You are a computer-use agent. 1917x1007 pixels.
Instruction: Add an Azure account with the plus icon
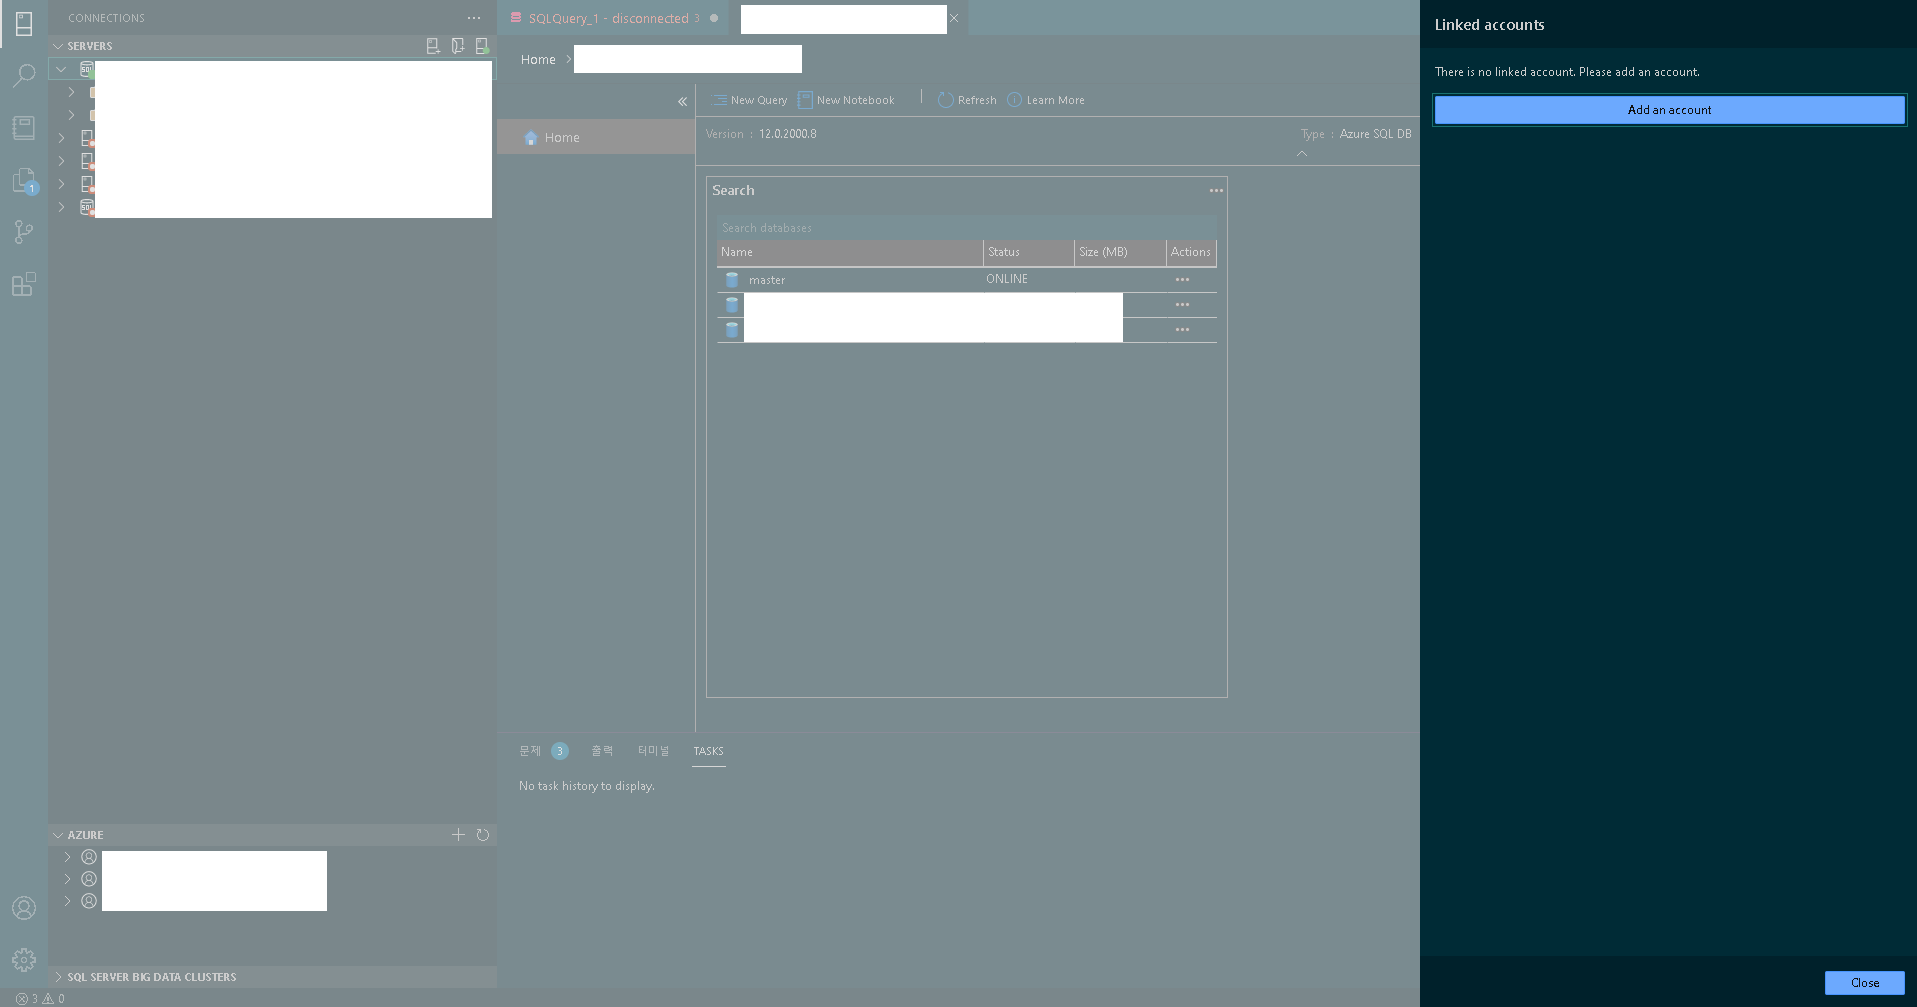[458, 835]
